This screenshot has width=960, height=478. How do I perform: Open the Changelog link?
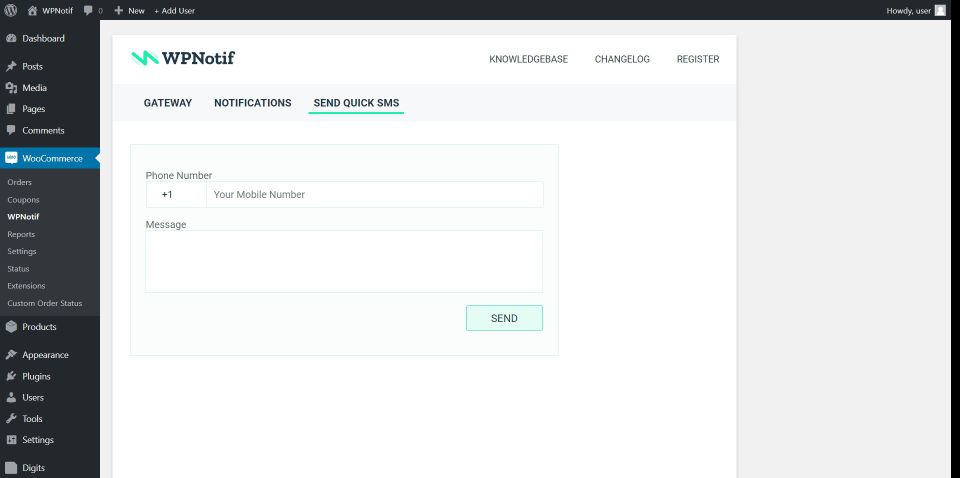[622, 59]
